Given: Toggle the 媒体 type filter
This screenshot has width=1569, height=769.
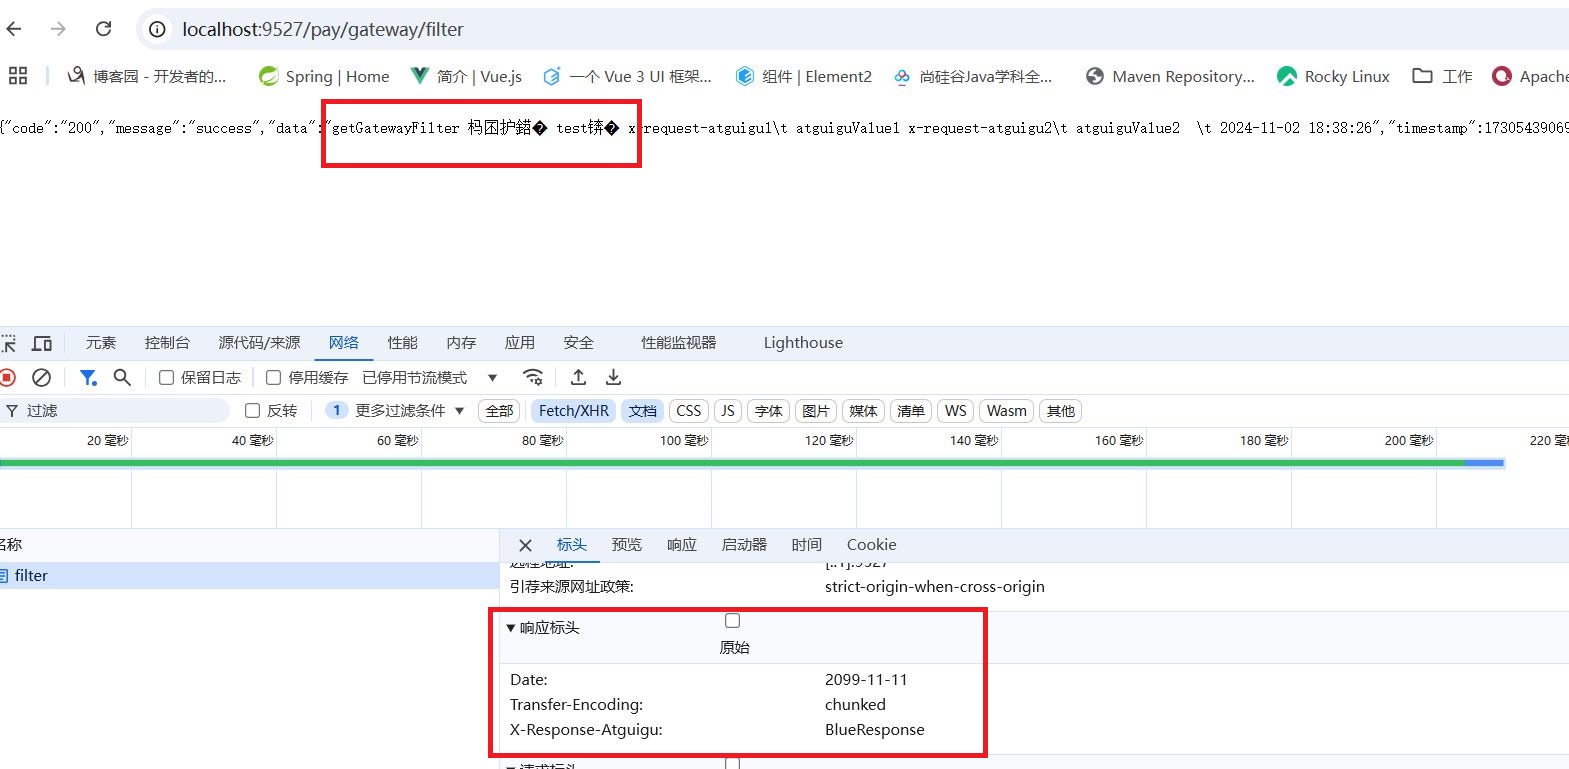Looking at the screenshot, I should 863,411.
